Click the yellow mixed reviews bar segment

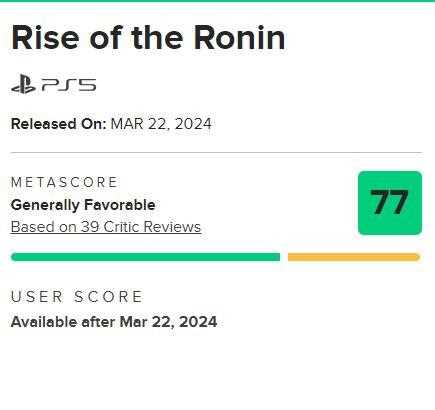[354, 257]
